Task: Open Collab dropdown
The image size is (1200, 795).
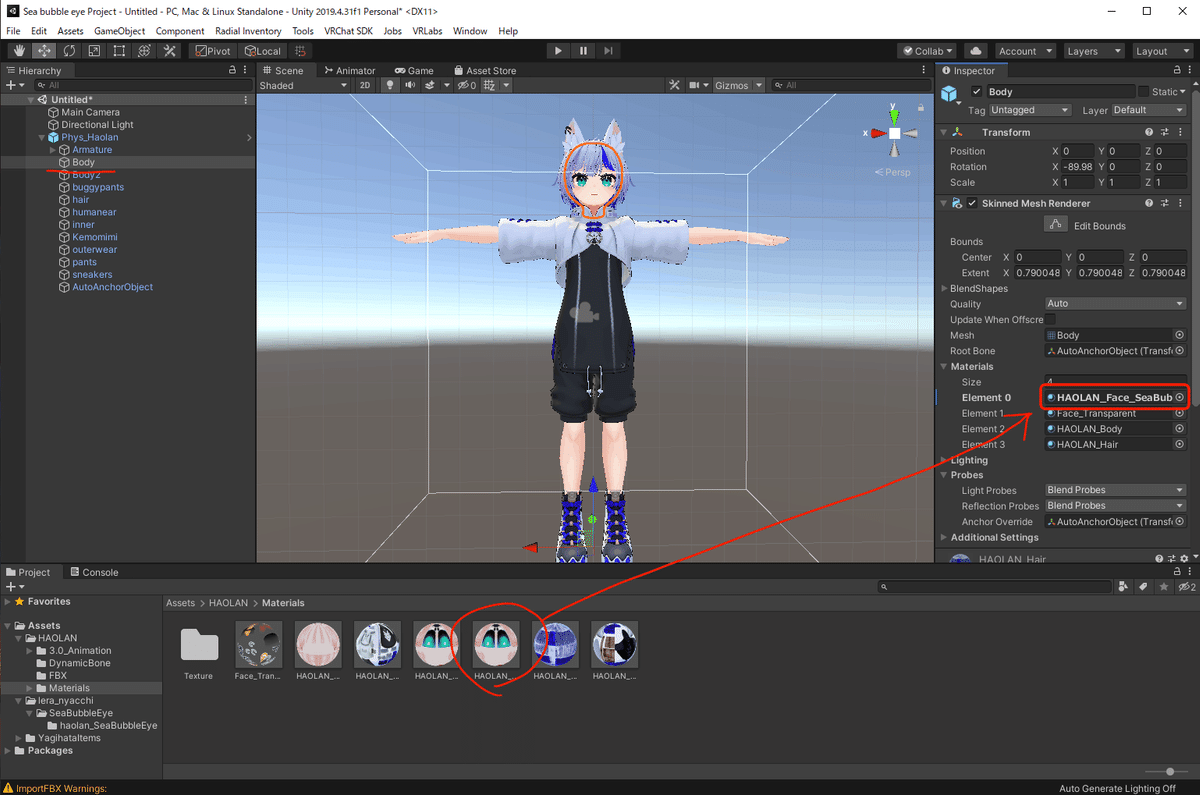Action: 926,51
